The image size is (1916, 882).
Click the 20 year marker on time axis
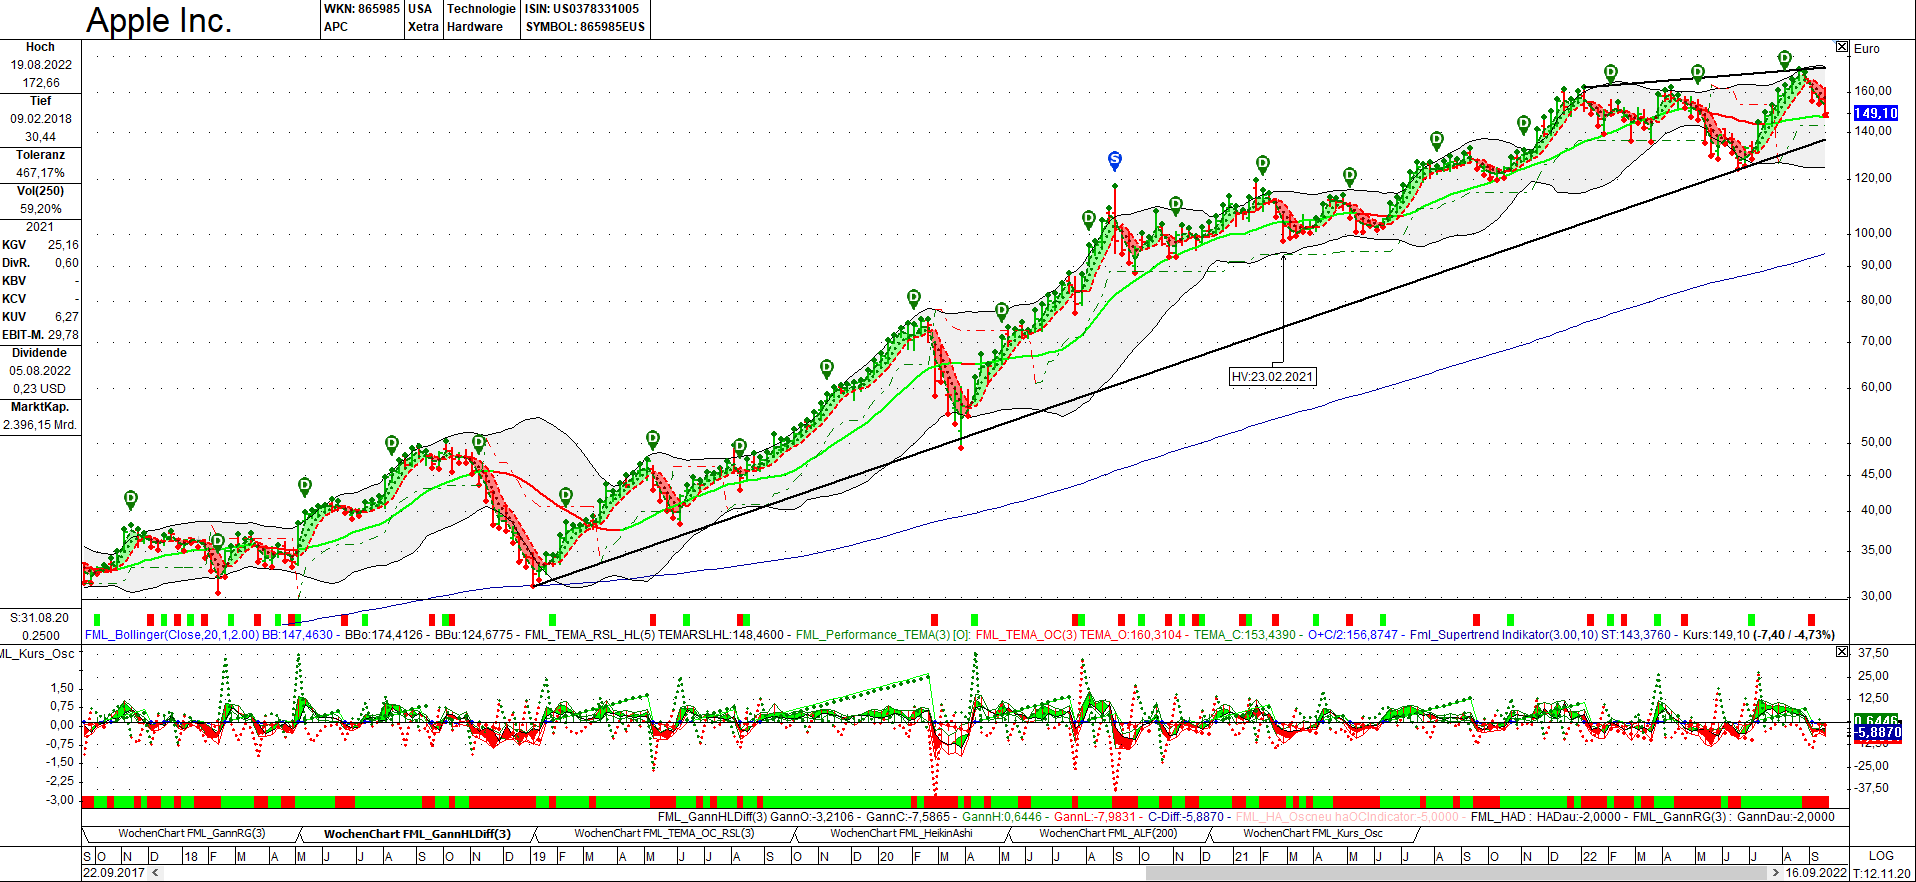886,857
